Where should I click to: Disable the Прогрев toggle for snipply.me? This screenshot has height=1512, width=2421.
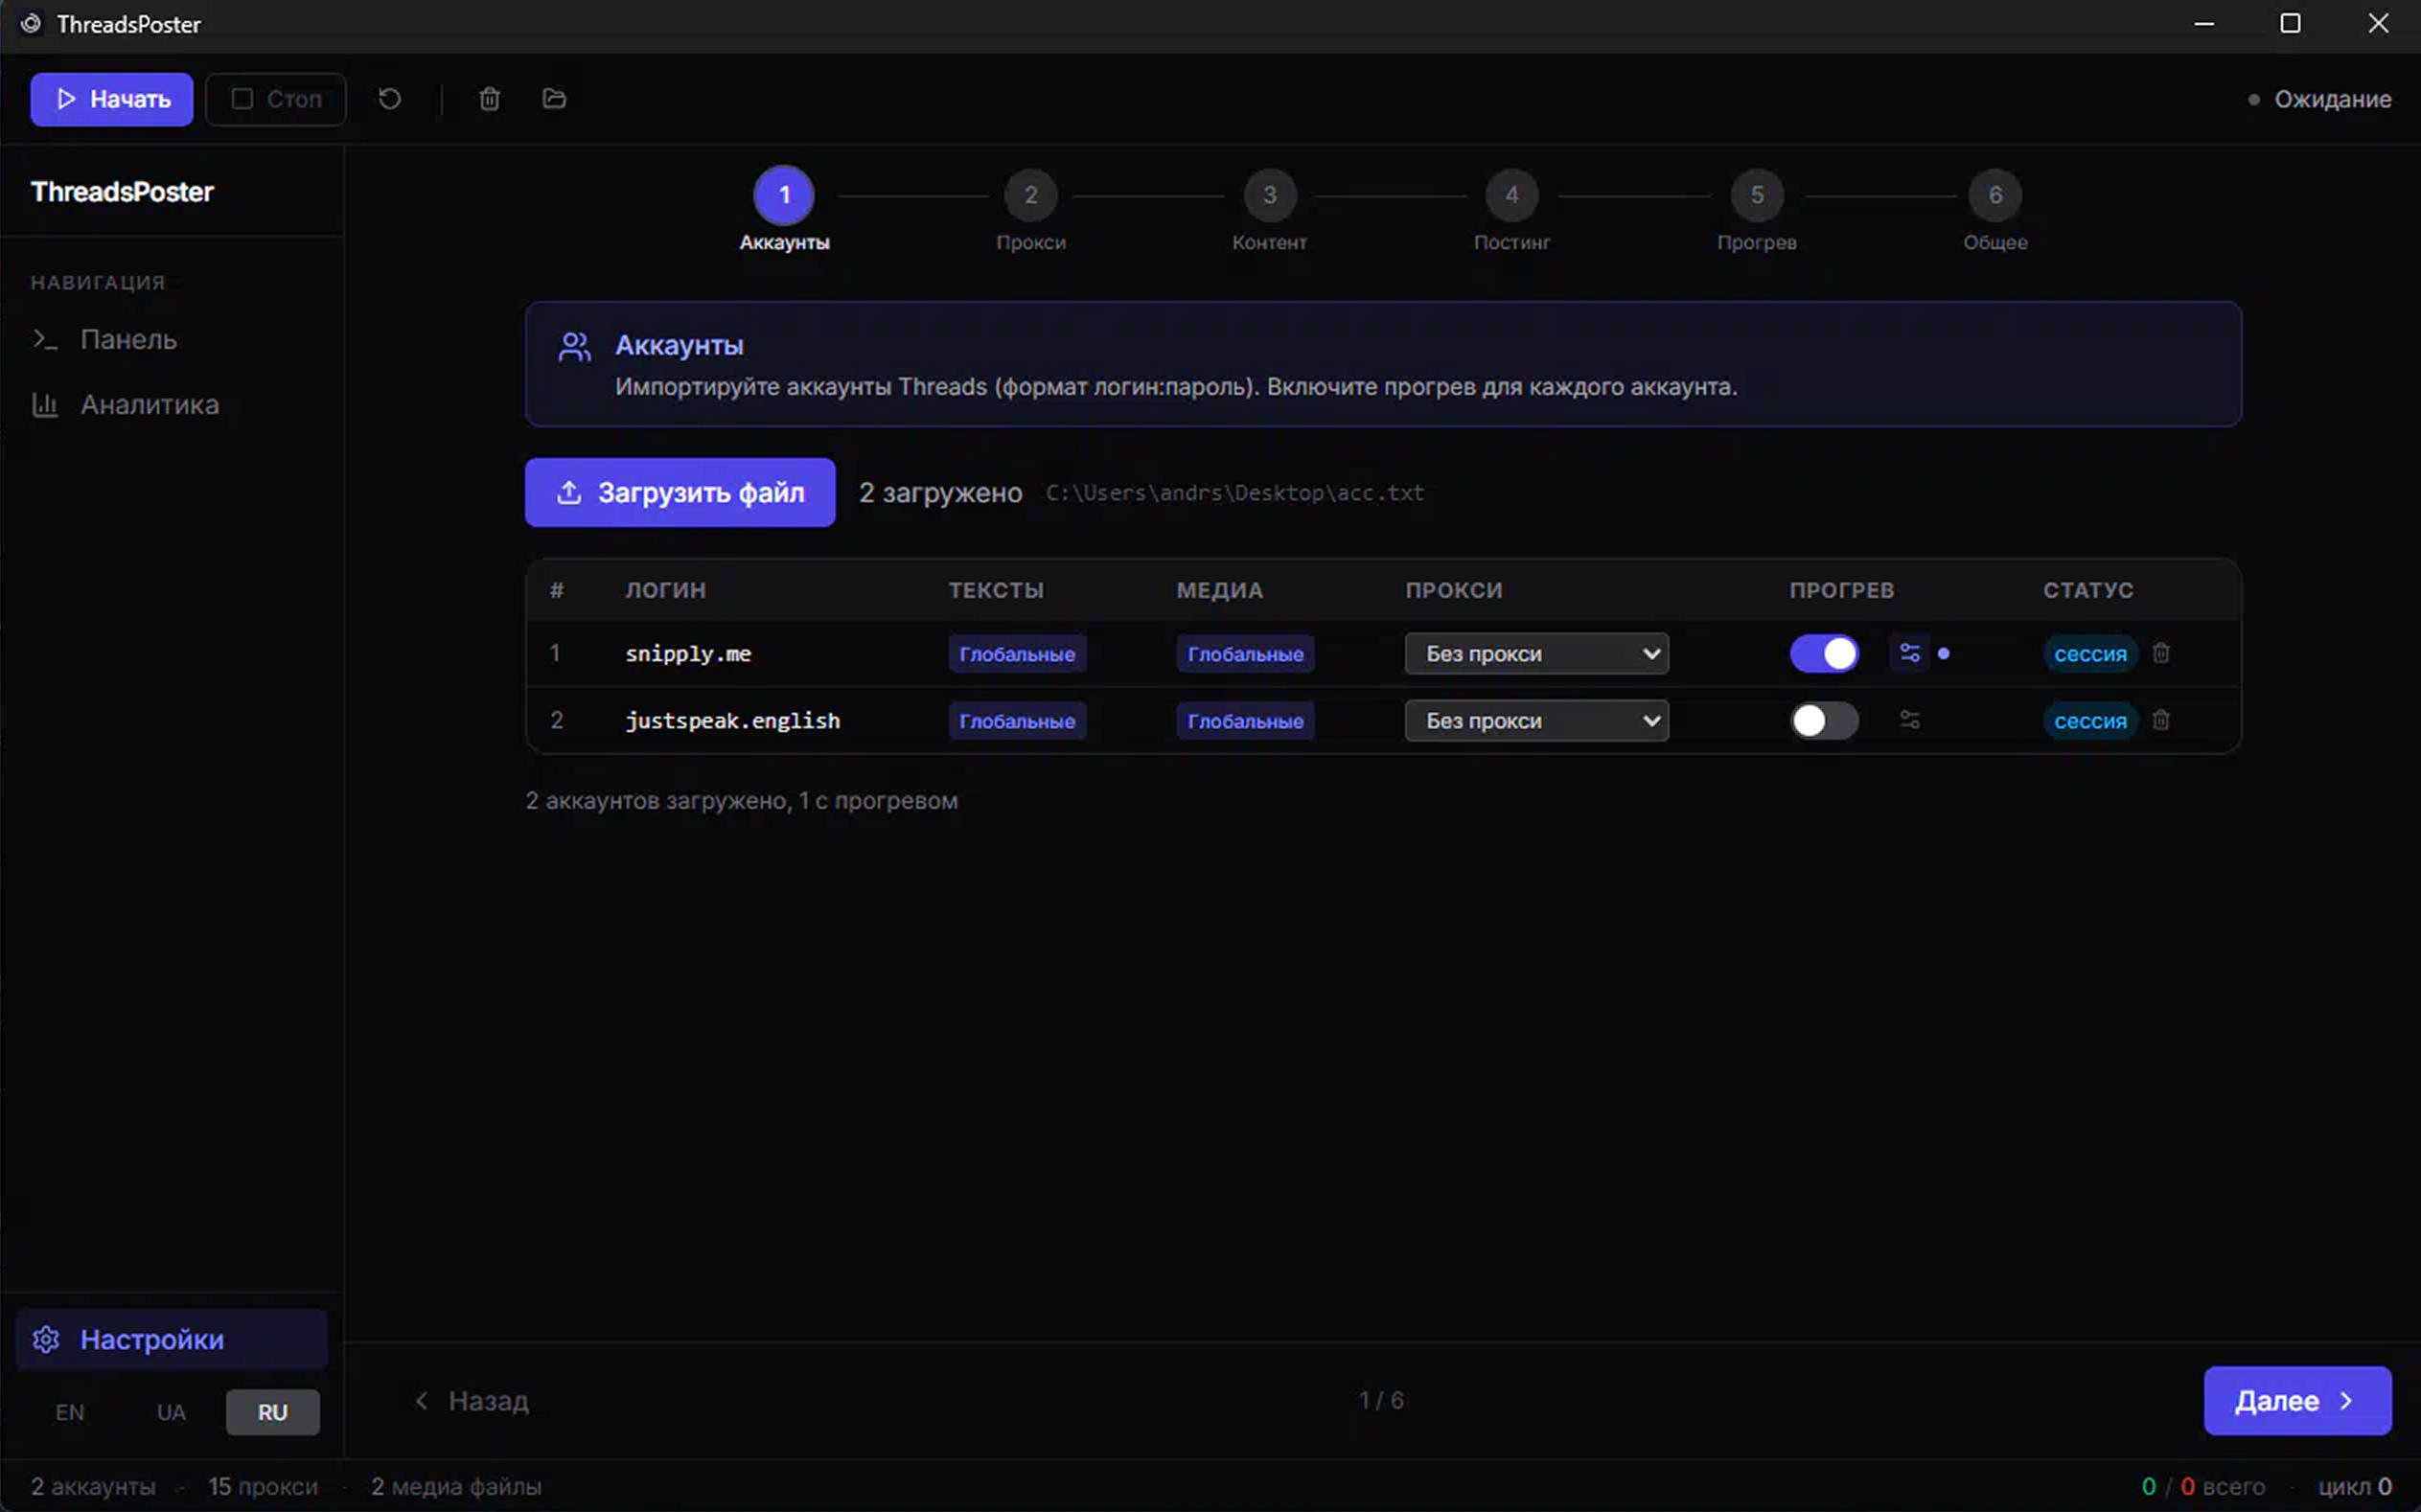tap(1825, 653)
